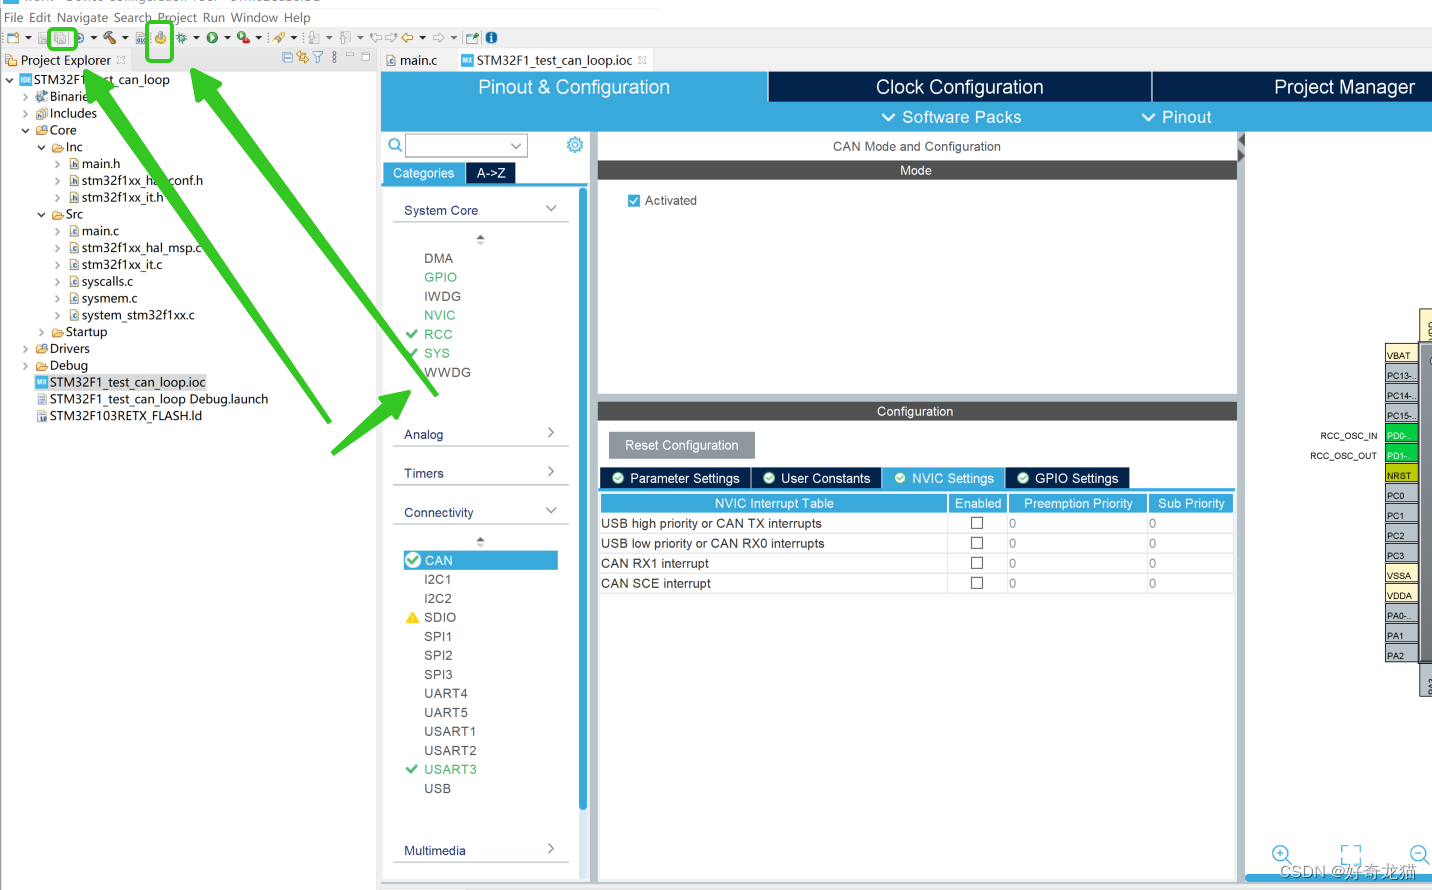Click the Save All toolbar icon
Image resolution: width=1432 pixels, height=890 pixels.
pyautogui.click(x=62, y=38)
